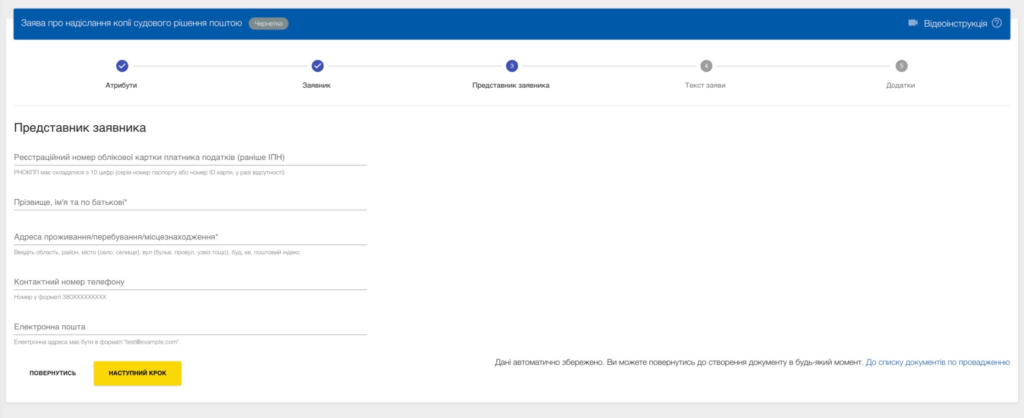
Task: Click the Атрибути step checkmark circle
Action: coord(121,66)
